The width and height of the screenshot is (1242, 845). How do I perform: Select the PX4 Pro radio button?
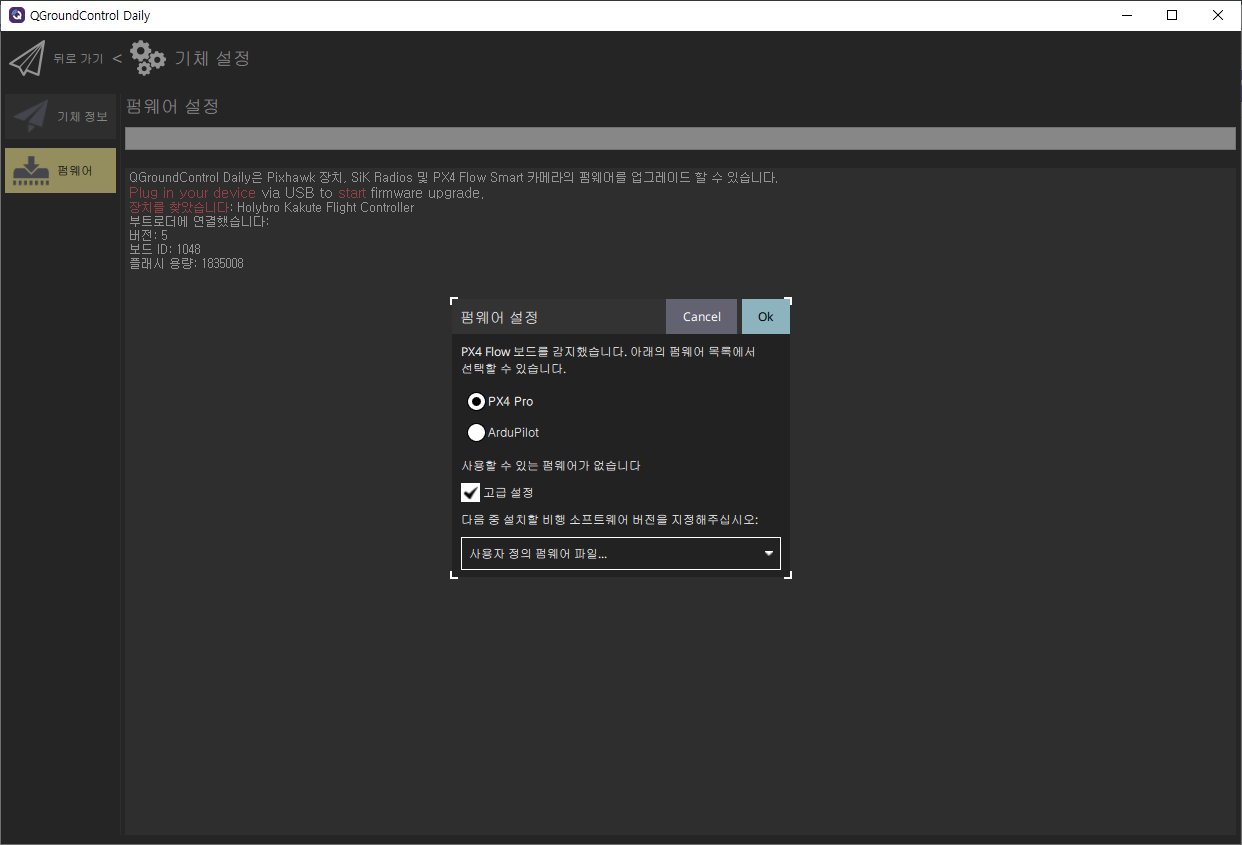point(477,401)
